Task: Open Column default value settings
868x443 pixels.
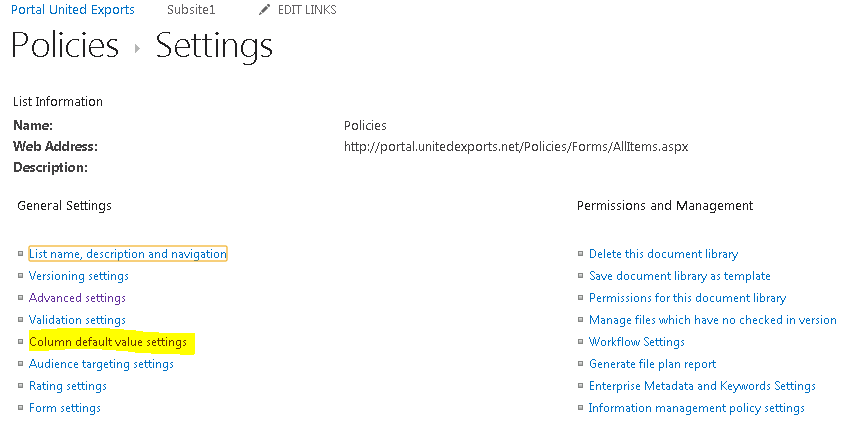Action: tap(108, 342)
